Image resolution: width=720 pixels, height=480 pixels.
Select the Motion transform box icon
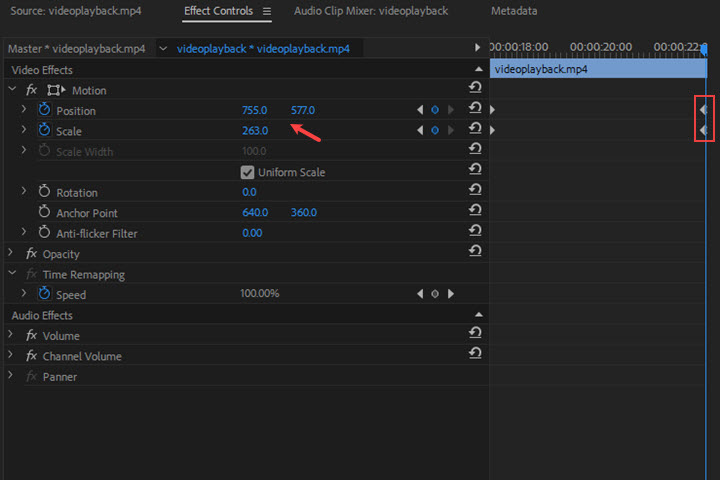(x=56, y=90)
